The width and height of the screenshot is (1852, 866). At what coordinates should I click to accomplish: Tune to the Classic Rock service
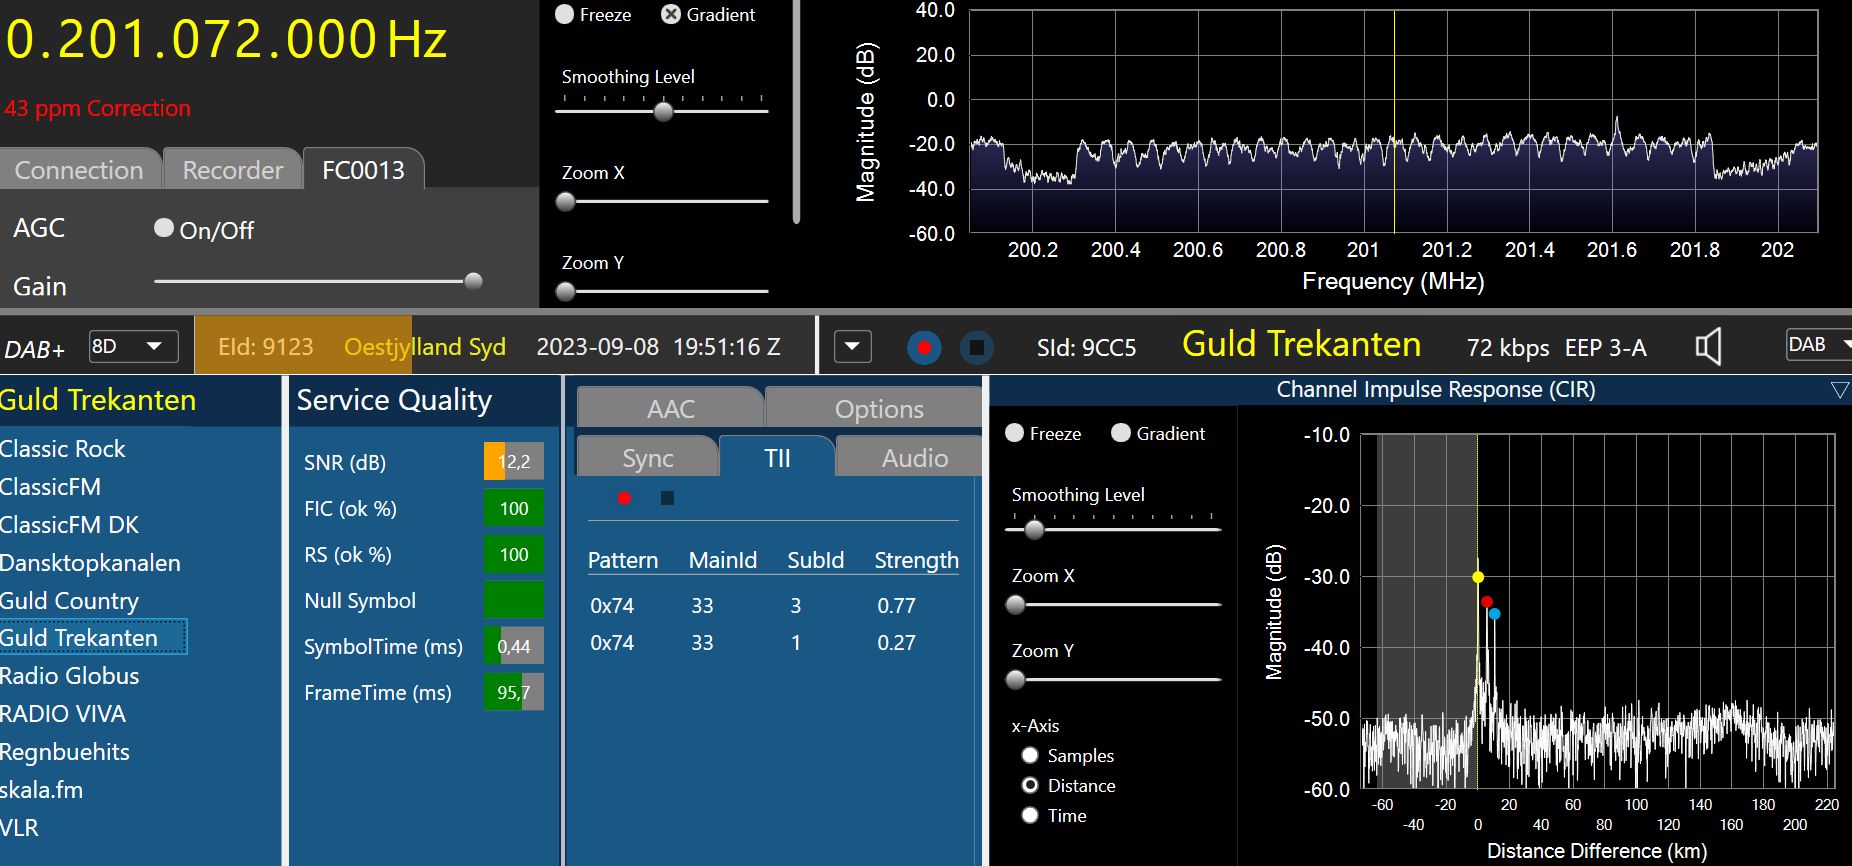pos(63,449)
